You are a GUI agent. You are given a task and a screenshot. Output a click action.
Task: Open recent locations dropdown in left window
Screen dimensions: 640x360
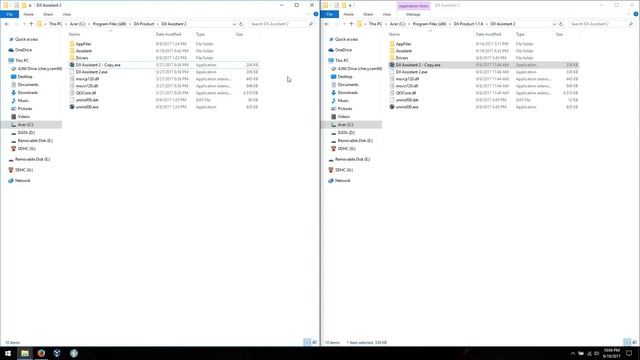pyautogui.click(x=24, y=24)
